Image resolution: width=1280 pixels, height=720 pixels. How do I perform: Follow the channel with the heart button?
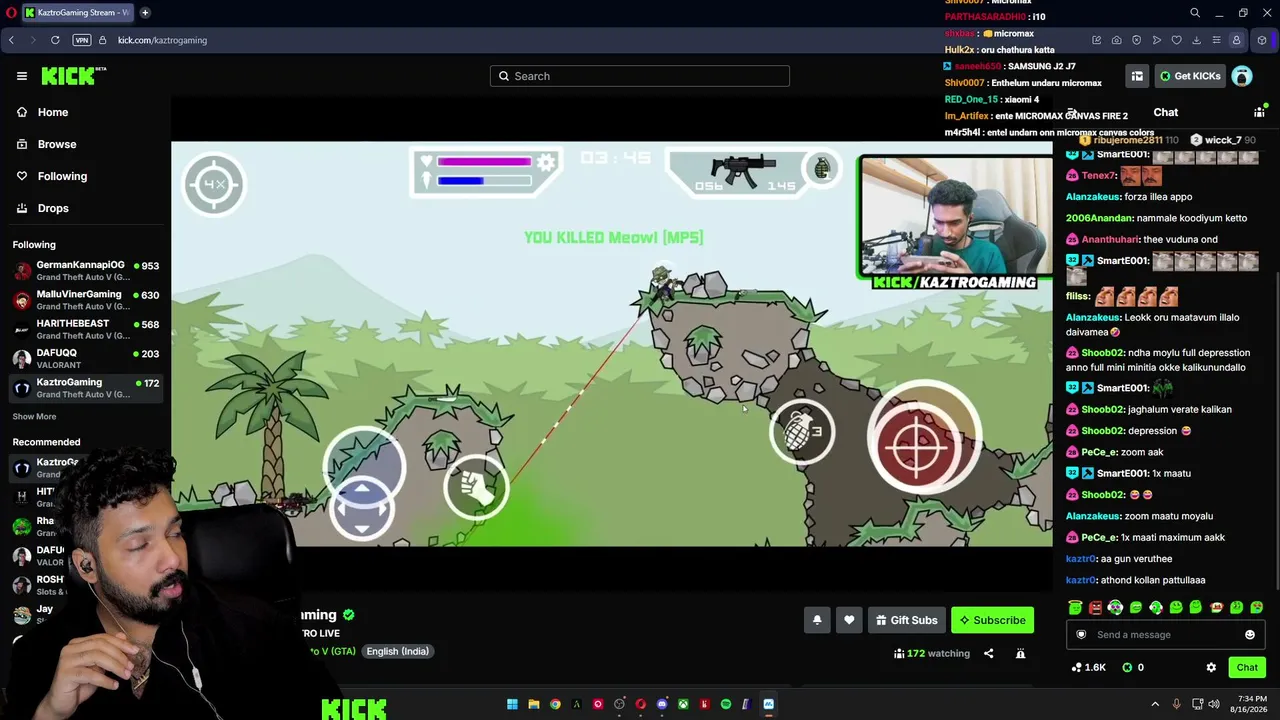coord(849,620)
